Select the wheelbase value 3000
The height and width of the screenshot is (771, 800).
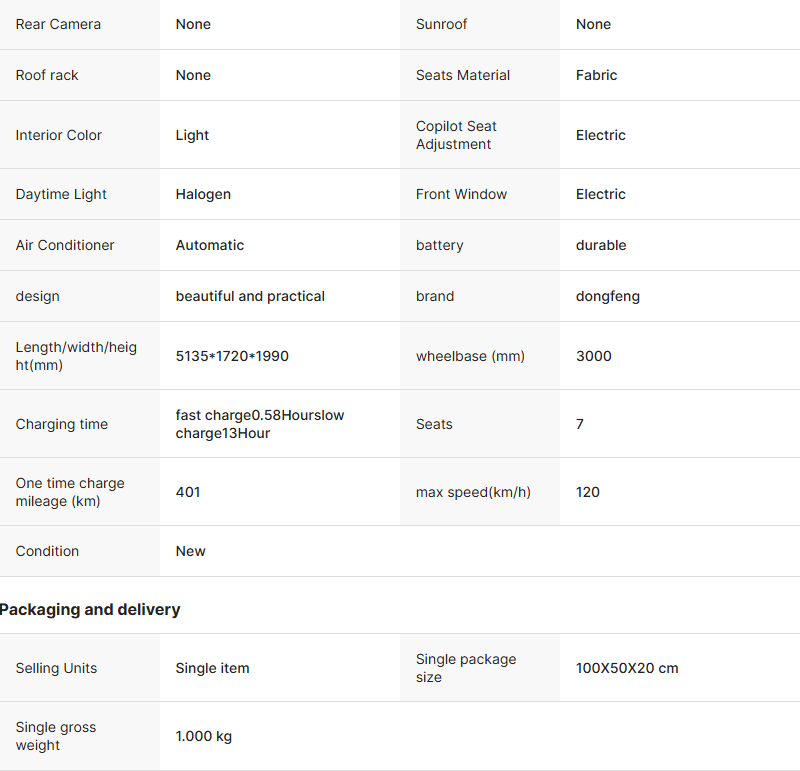(594, 356)
